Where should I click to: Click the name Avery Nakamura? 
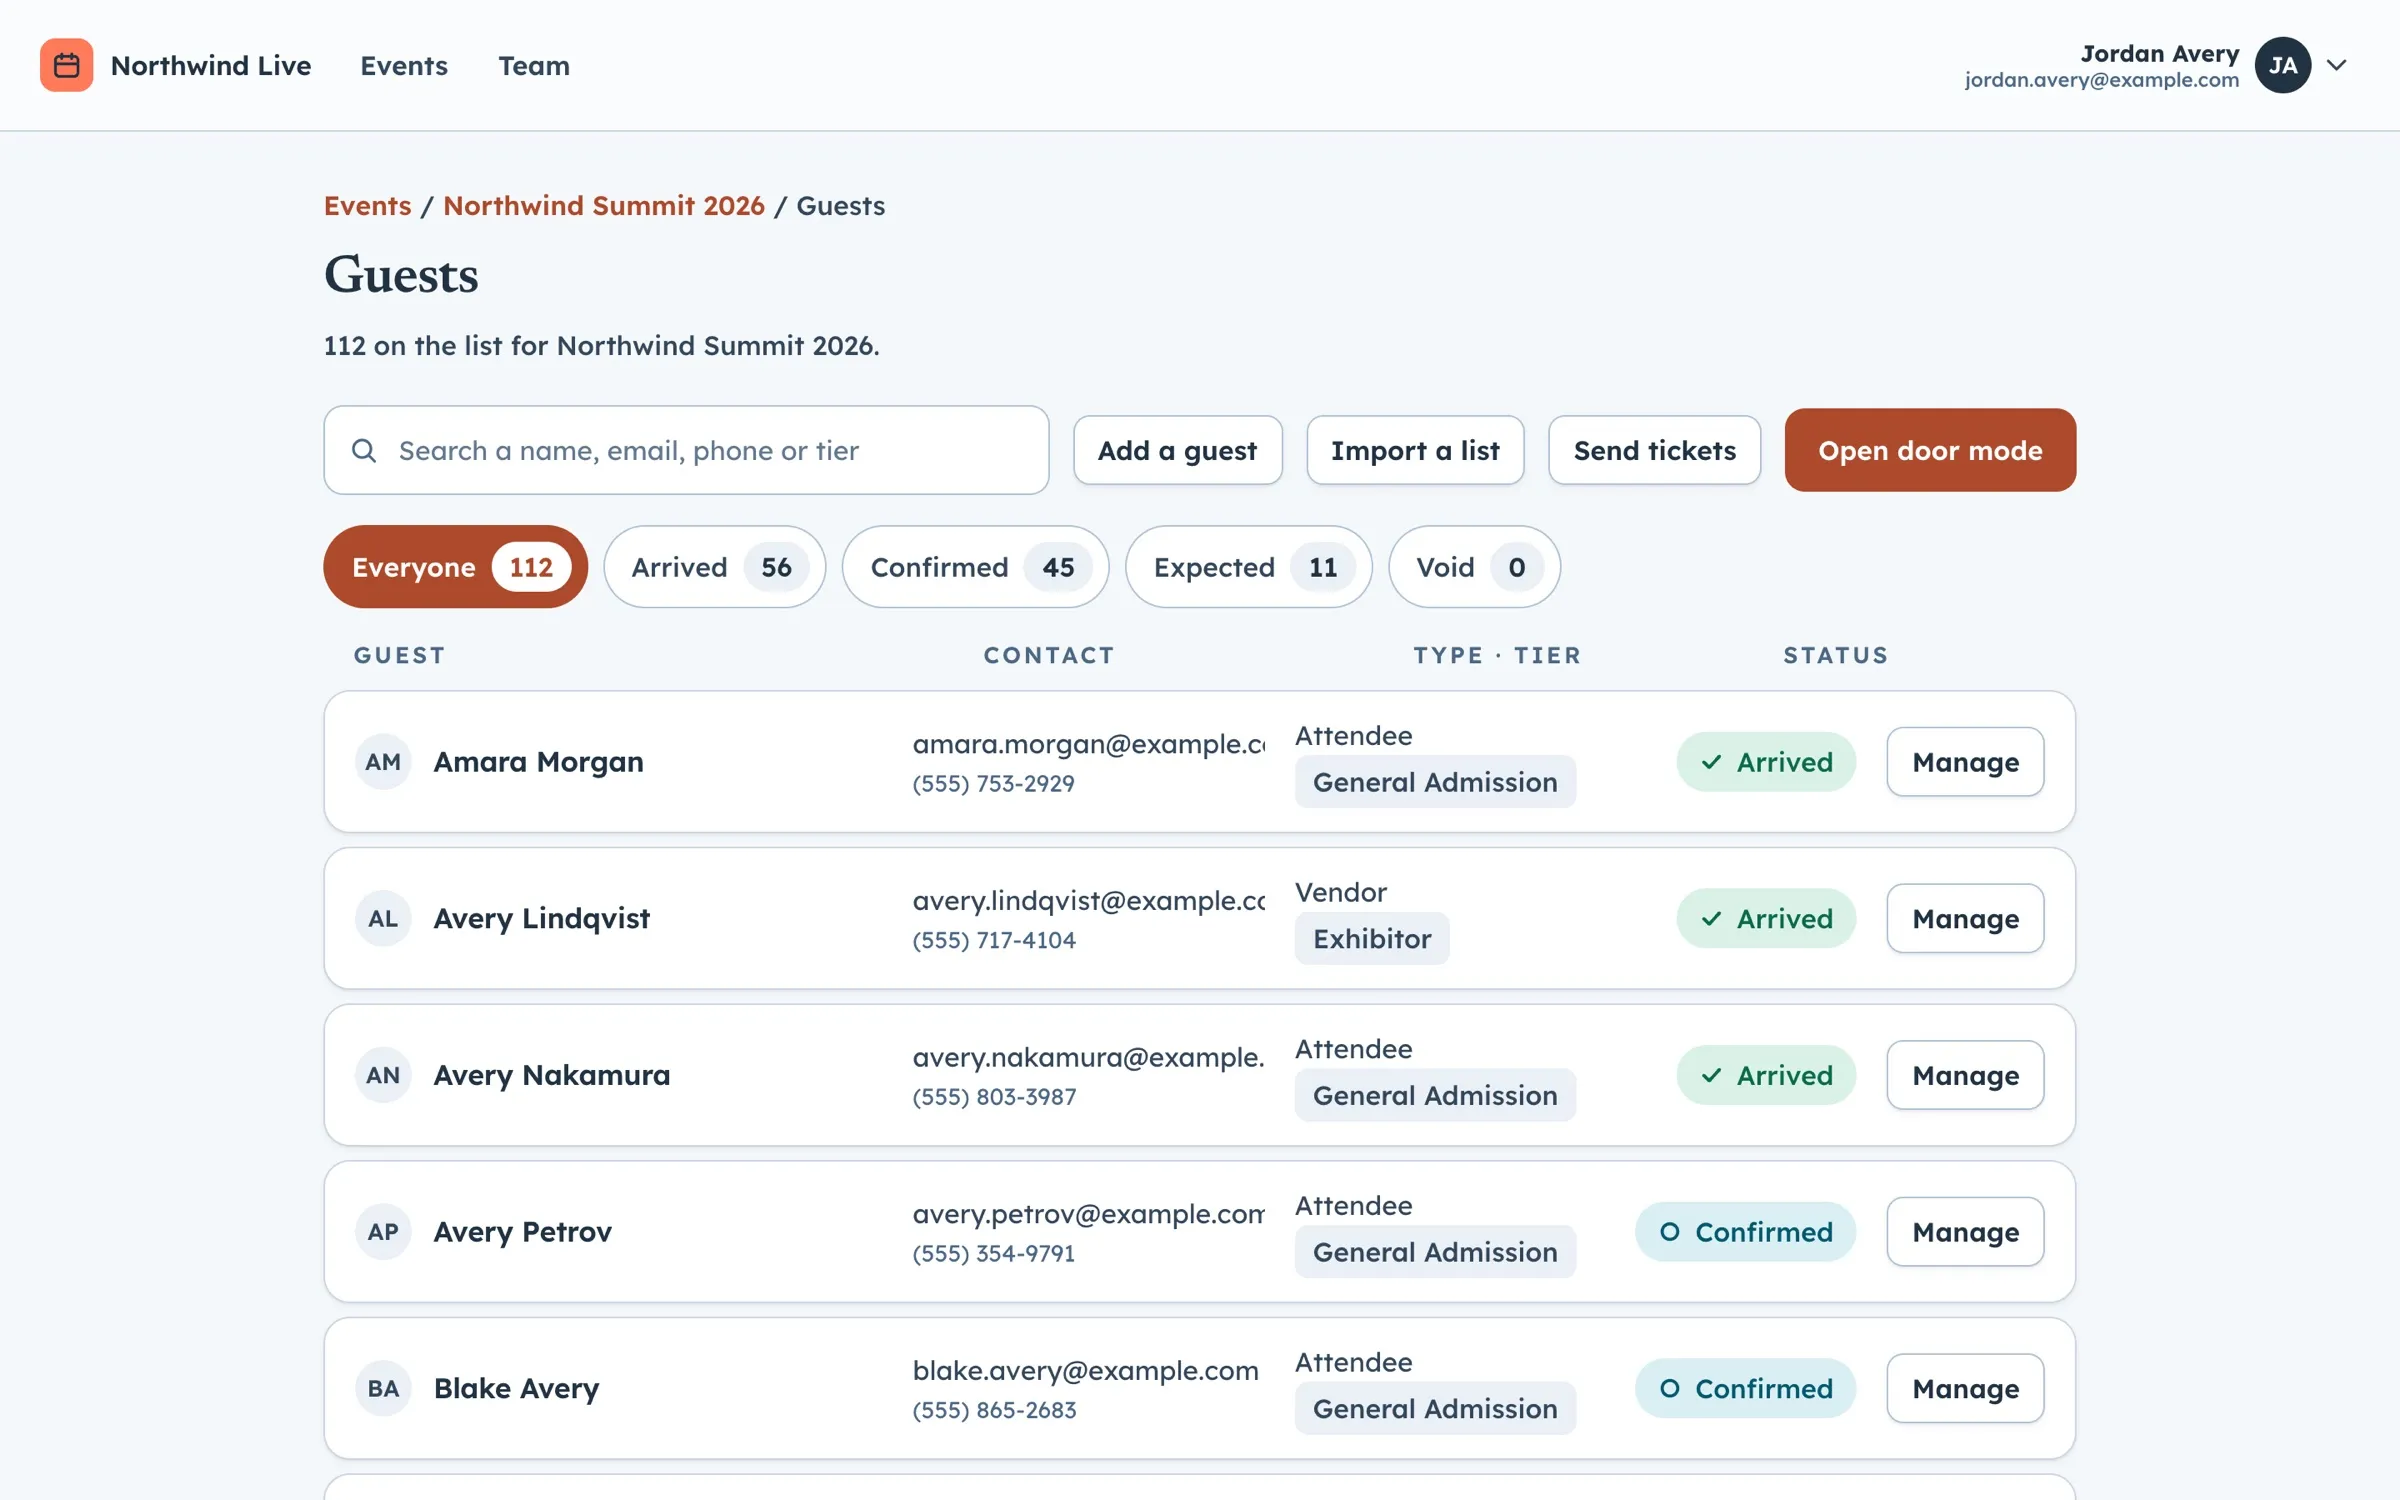[x=552, y=1075]
